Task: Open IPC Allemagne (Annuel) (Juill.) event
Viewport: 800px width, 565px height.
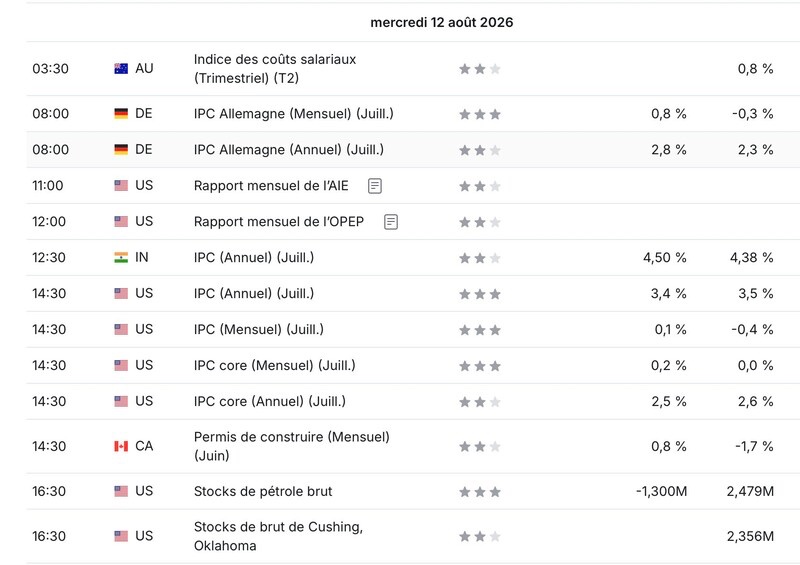Action: (x=289, y=150)
